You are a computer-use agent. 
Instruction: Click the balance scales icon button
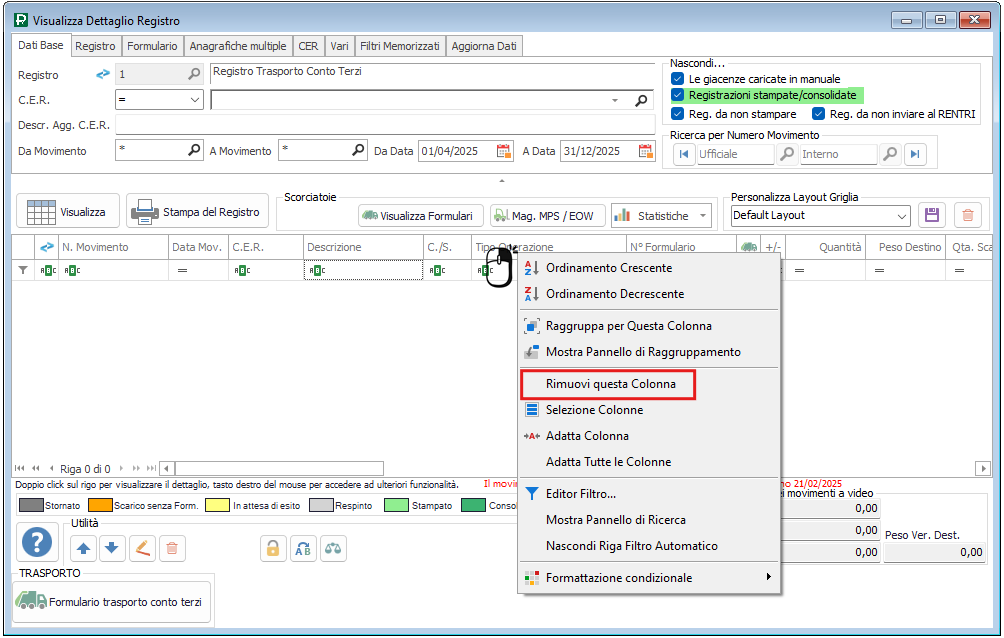[333, 547]
